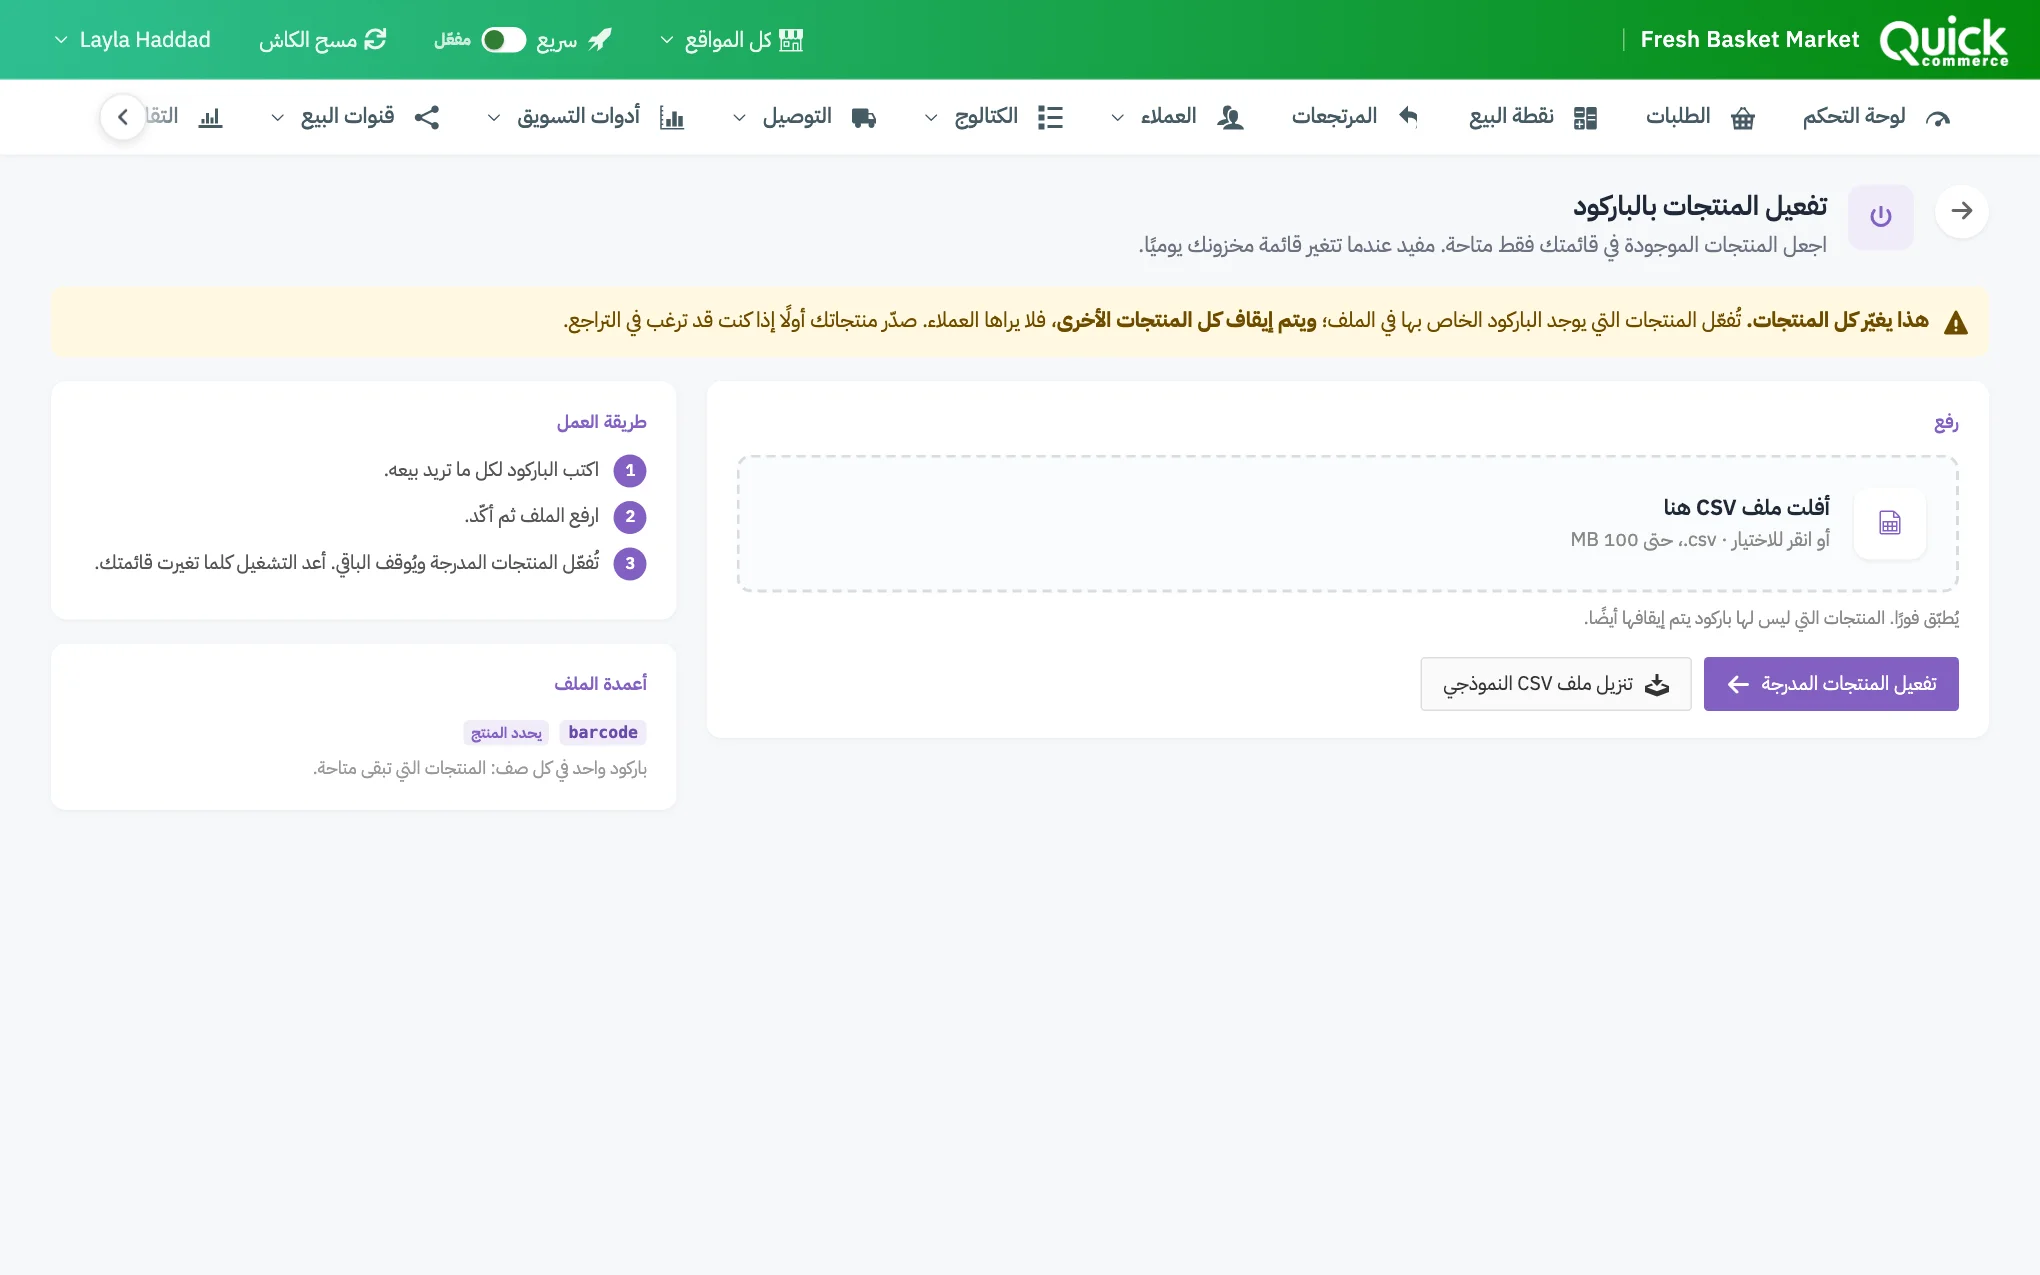The image size is (2040, 1275).
Task: Click the rocket icon for fast mode
Action: [600, 40]
